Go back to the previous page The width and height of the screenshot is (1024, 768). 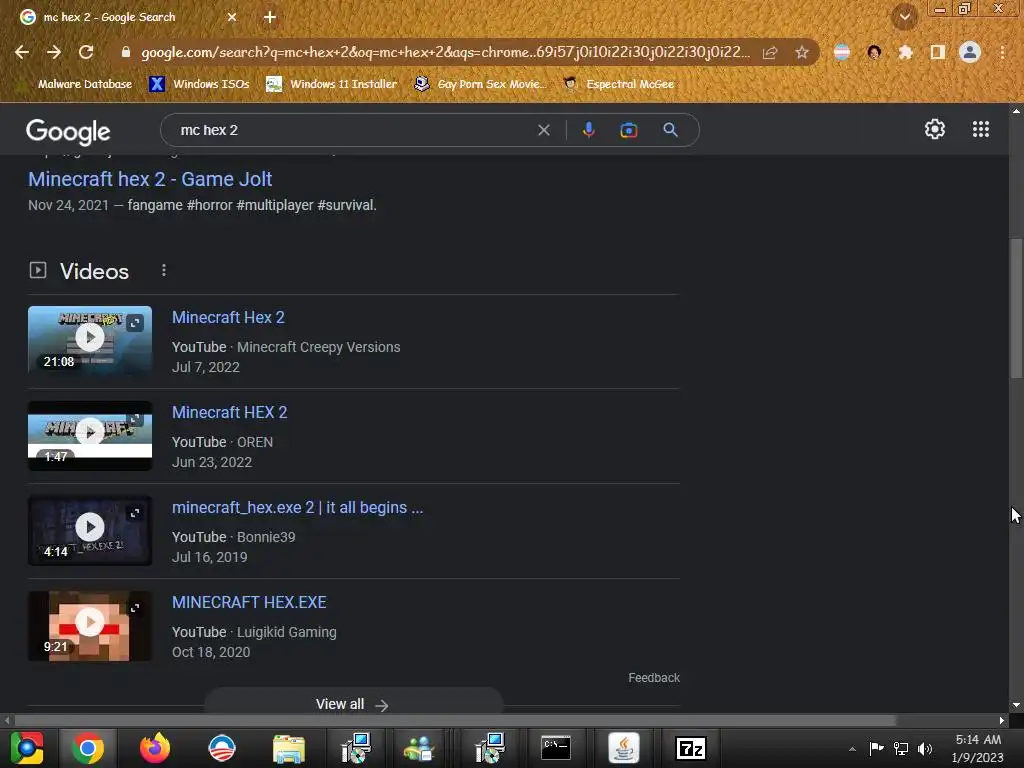point(22,52)
